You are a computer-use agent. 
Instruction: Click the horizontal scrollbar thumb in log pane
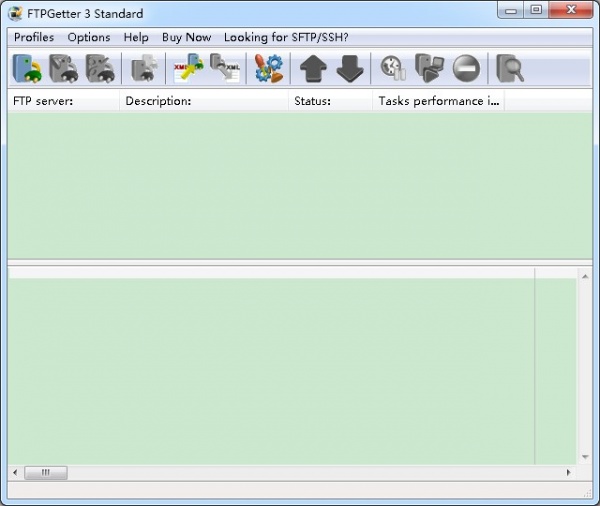point(46,472)
